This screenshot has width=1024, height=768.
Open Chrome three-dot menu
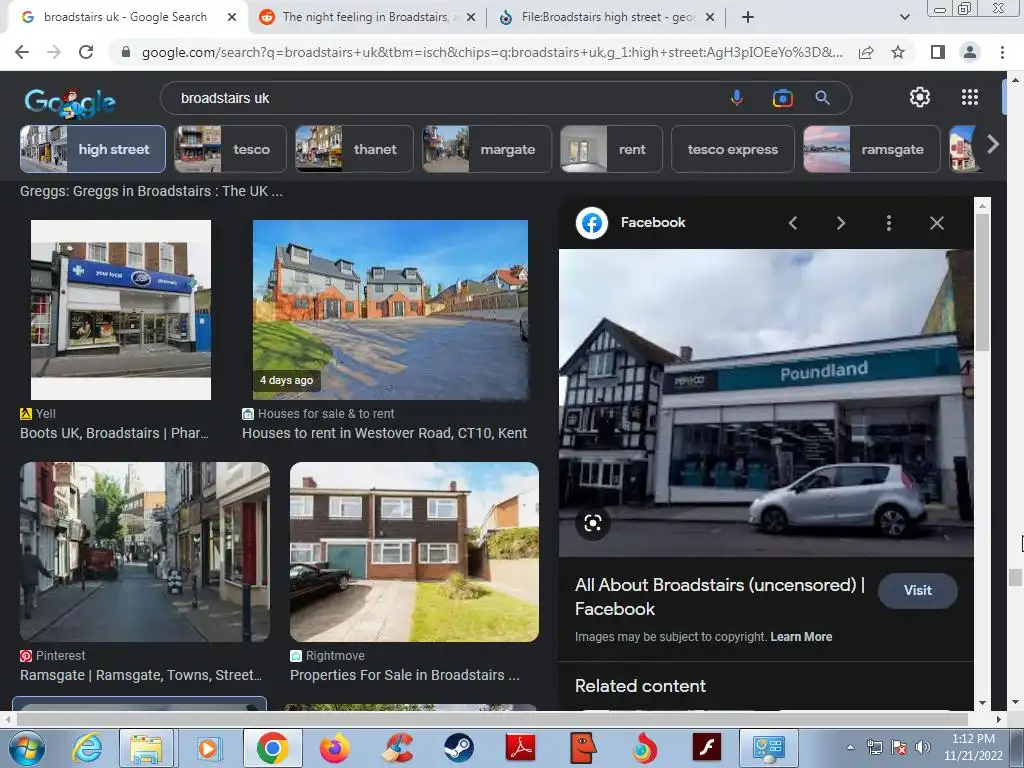1002,52
